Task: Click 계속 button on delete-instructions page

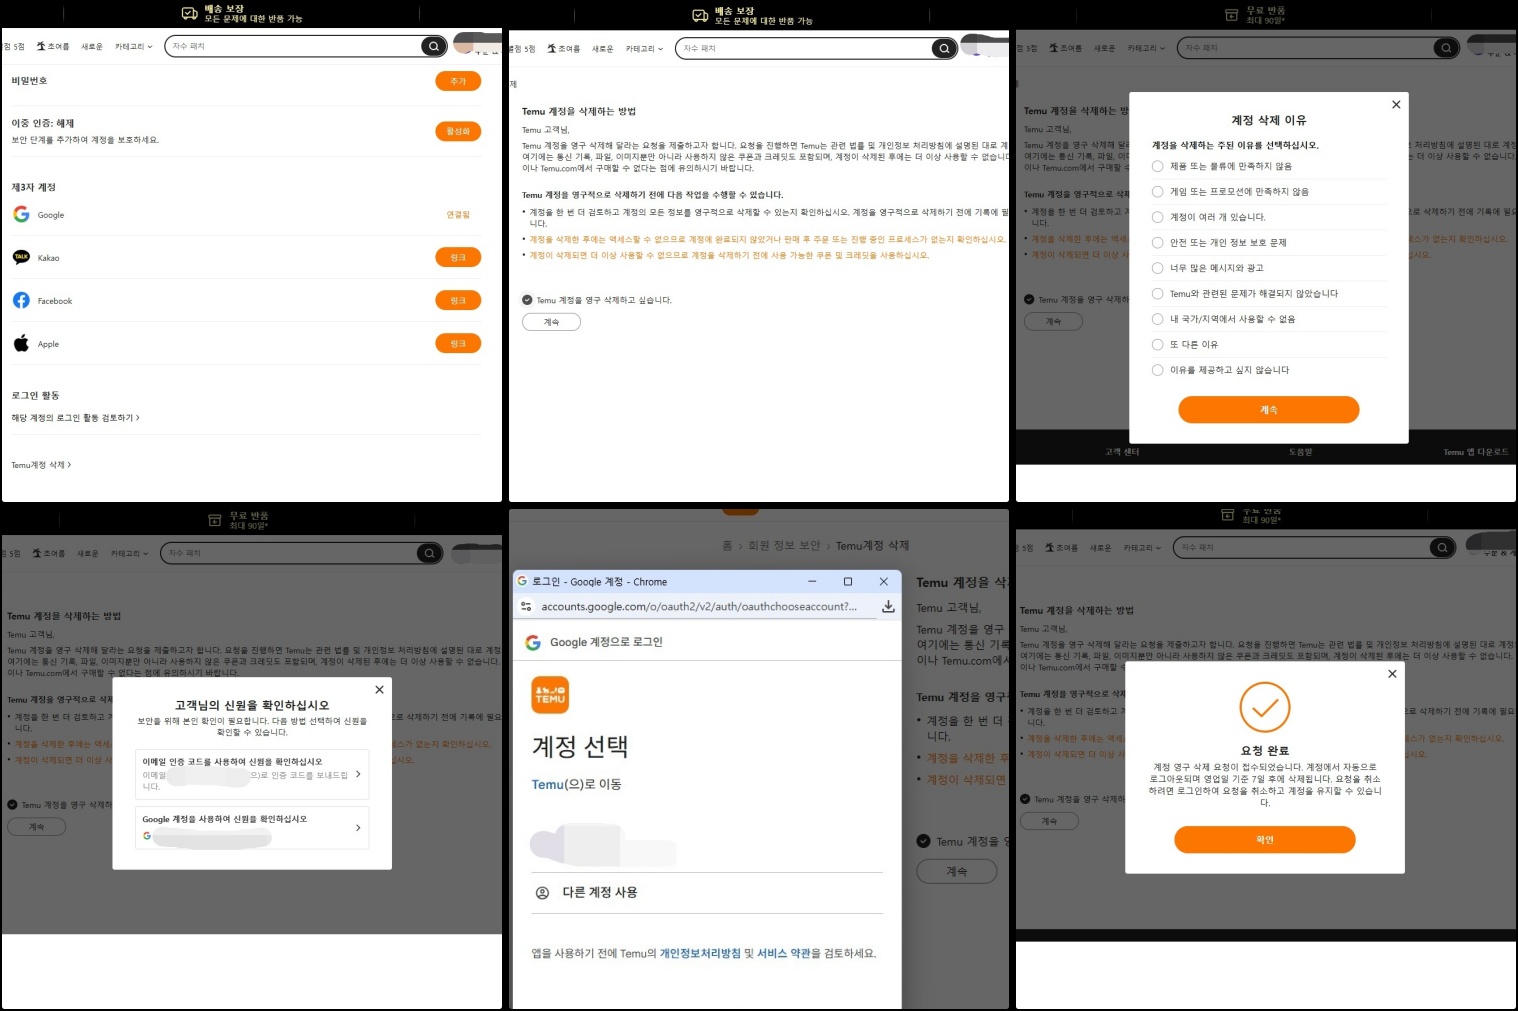Action: 551,322
